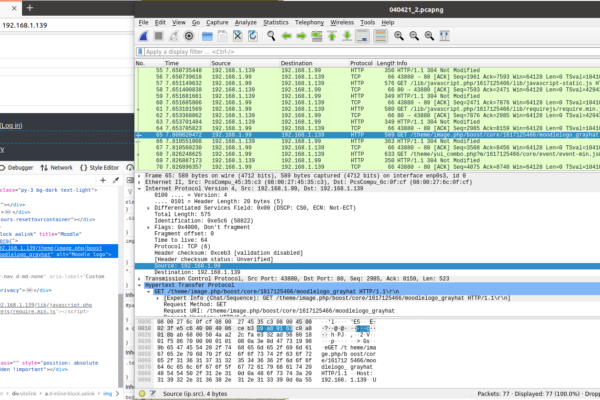Jump to the last packet
Screen dimensions: 600x400
point(347,36)
